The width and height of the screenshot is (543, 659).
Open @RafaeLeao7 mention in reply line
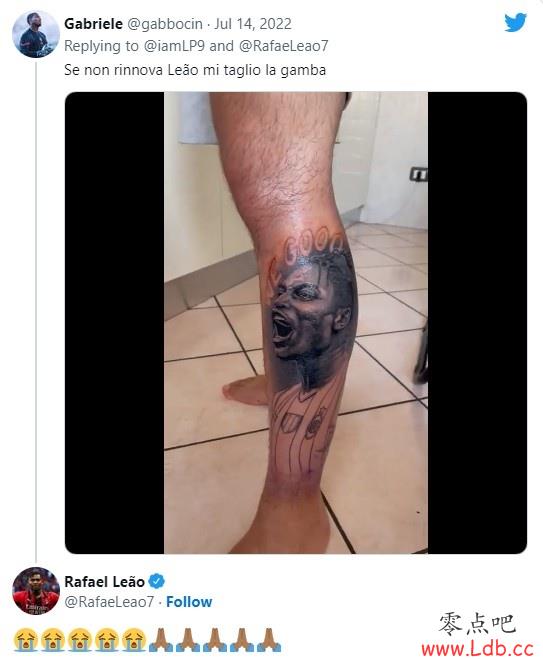click(x=284, y=46)
